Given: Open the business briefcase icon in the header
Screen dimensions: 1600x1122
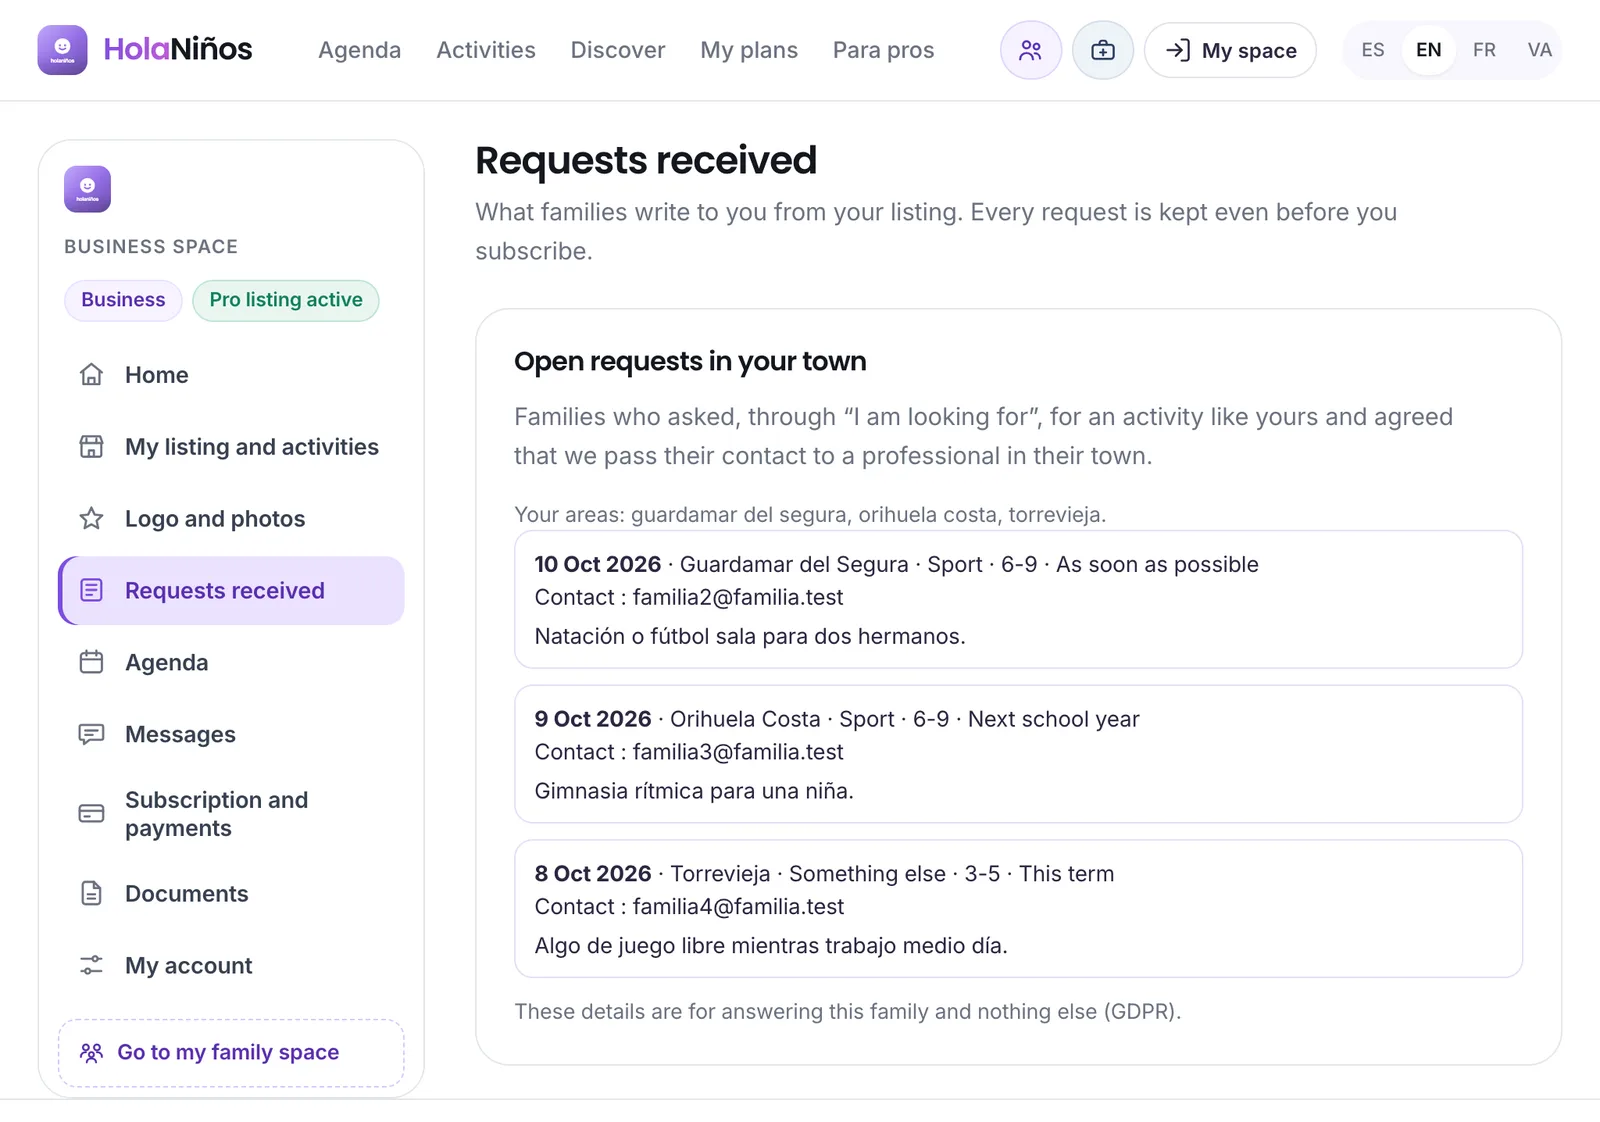Looking at the screenshot, I should click(x=1103, y=50).
